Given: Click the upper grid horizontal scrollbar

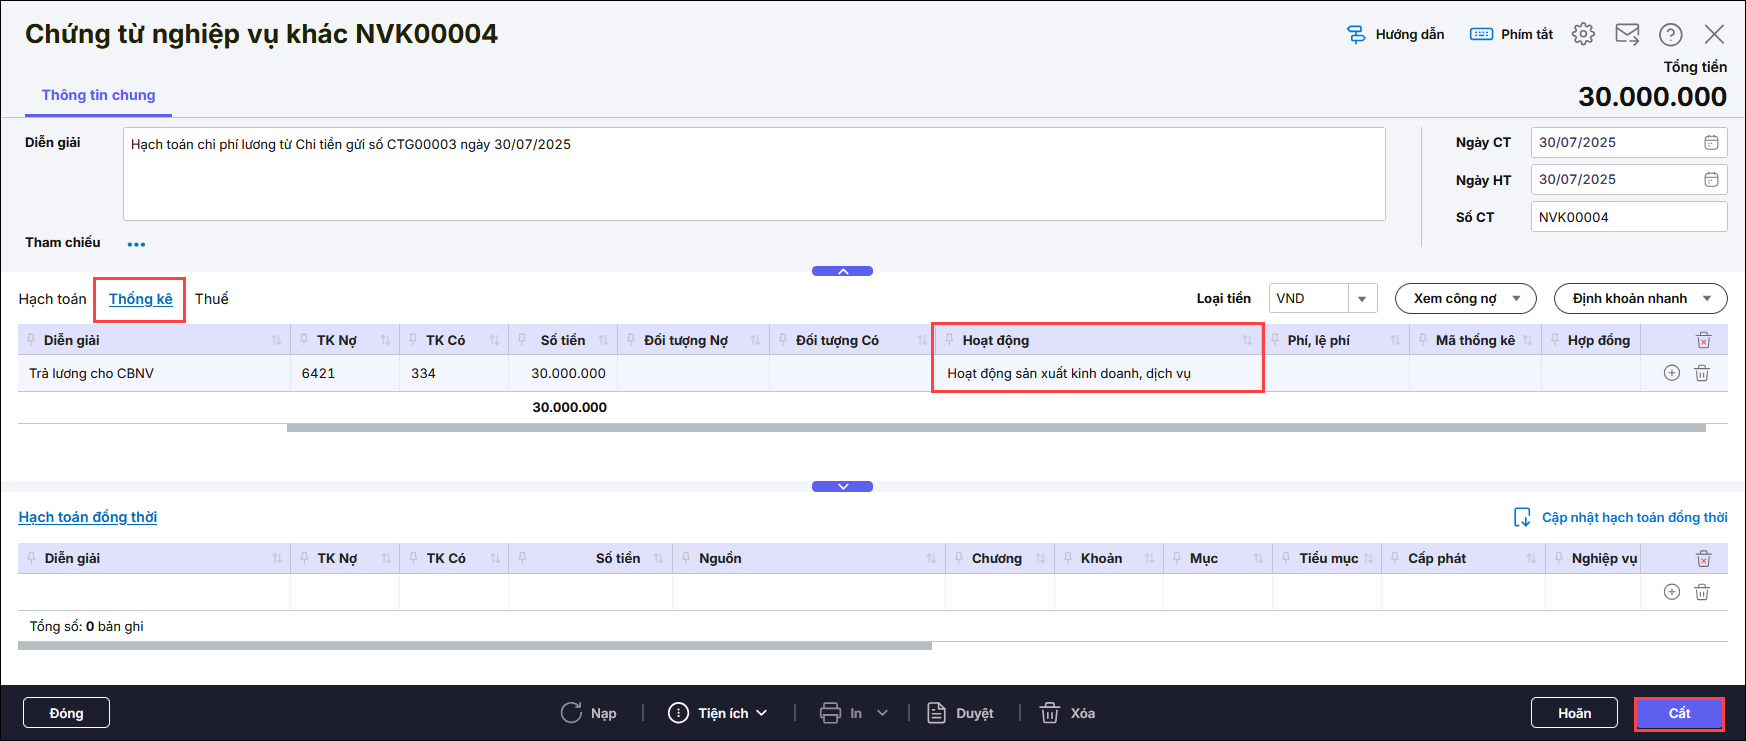Looking at the screenshot, I should 995,428.
